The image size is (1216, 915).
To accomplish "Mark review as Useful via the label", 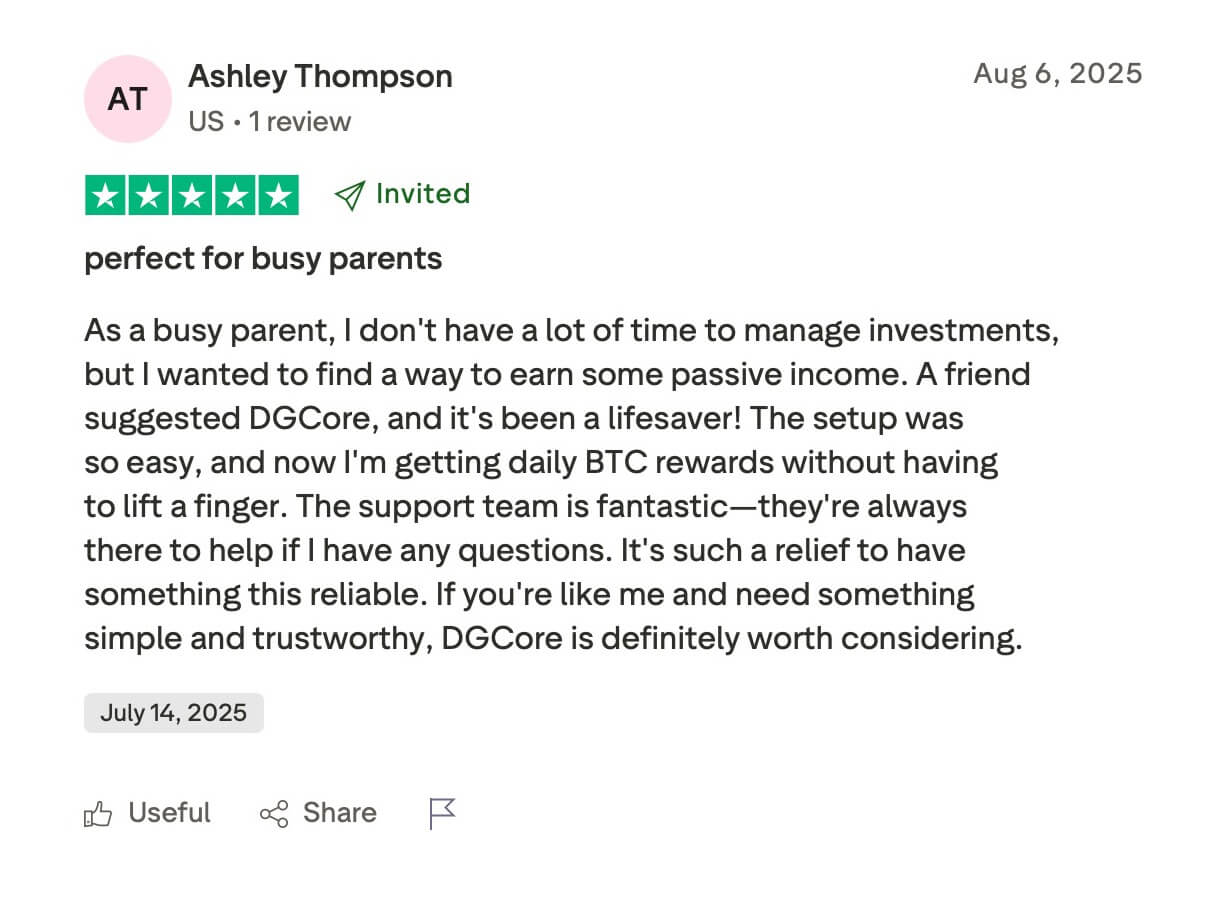I will (x=169, y=813).
